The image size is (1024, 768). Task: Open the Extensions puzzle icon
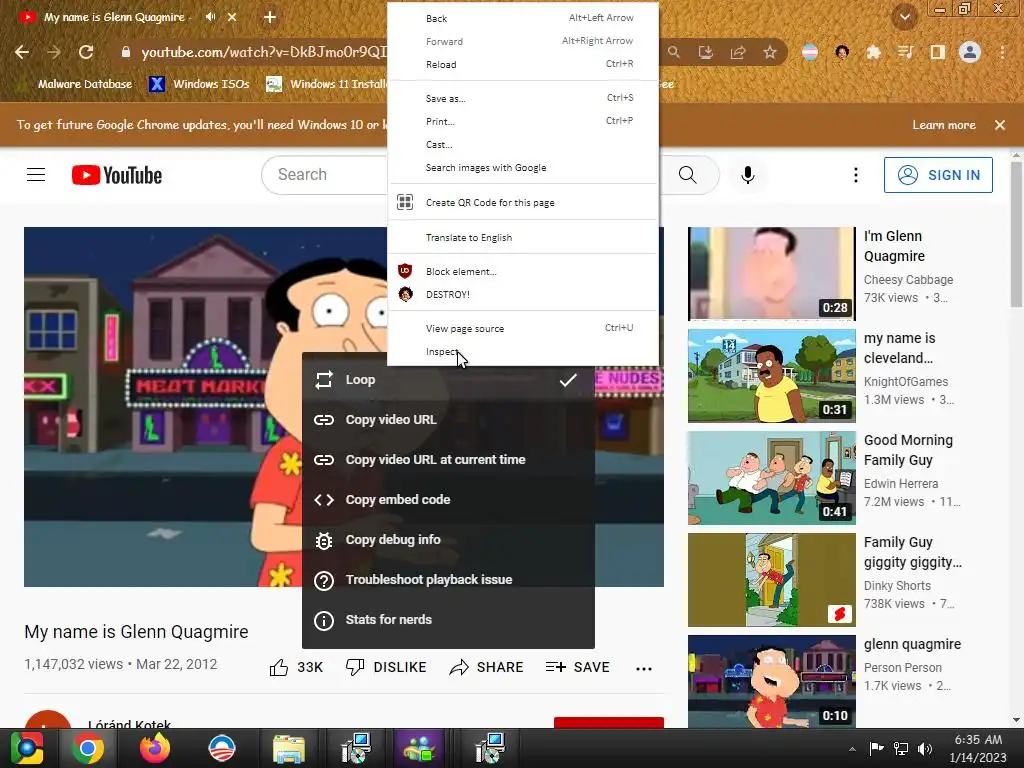(873, 52)
